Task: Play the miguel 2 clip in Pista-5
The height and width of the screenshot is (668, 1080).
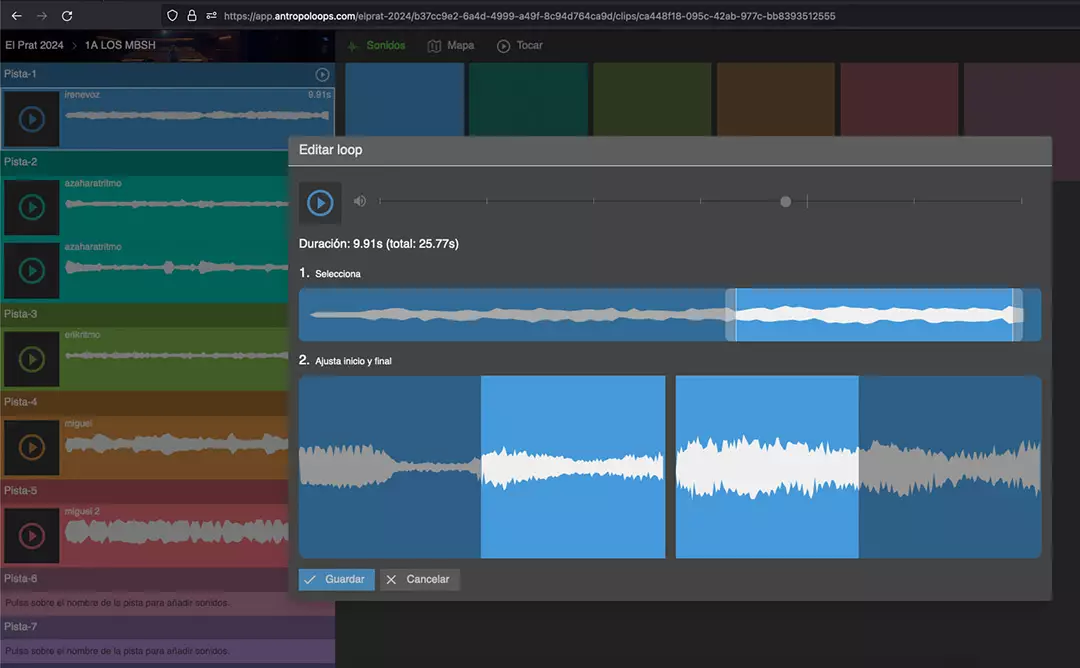Action: pos(31,535)
